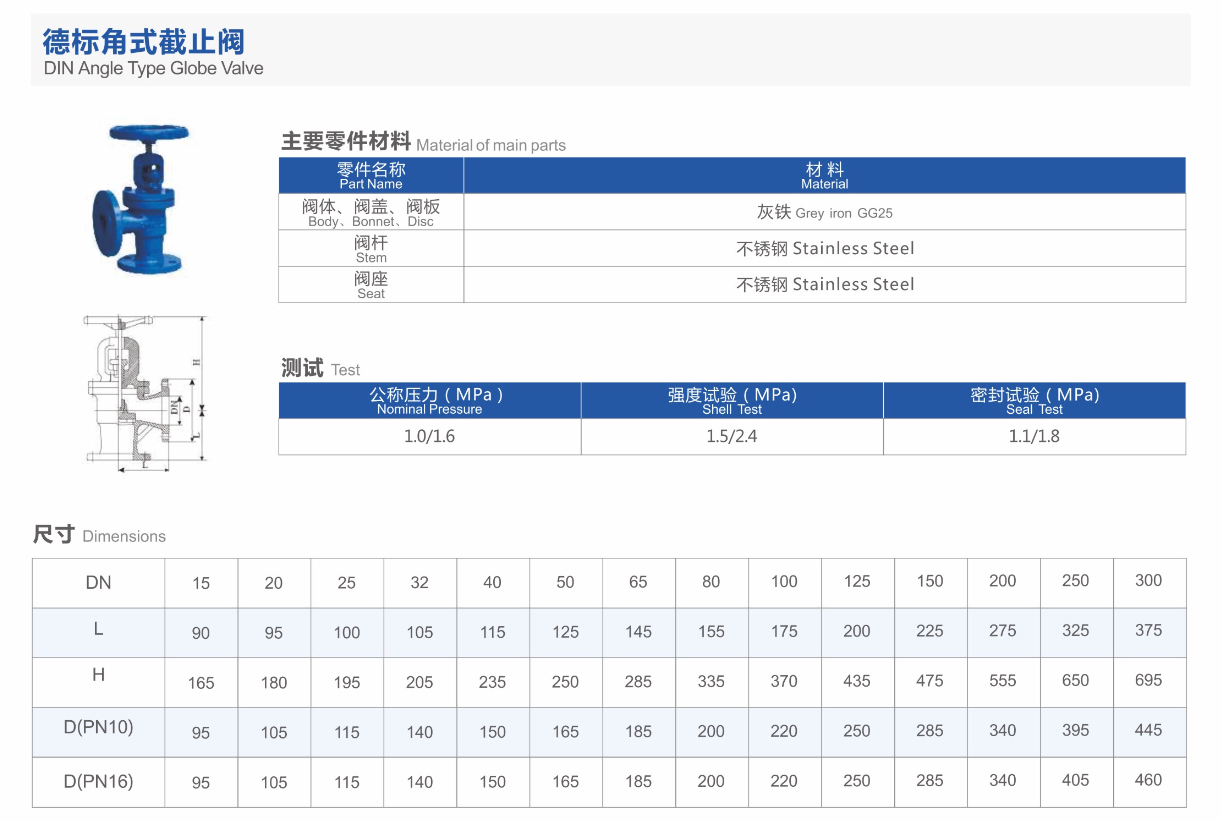Click the 'Seal Test' header cell
The width and height of the screenshot is (1221, 821).
1034,400
